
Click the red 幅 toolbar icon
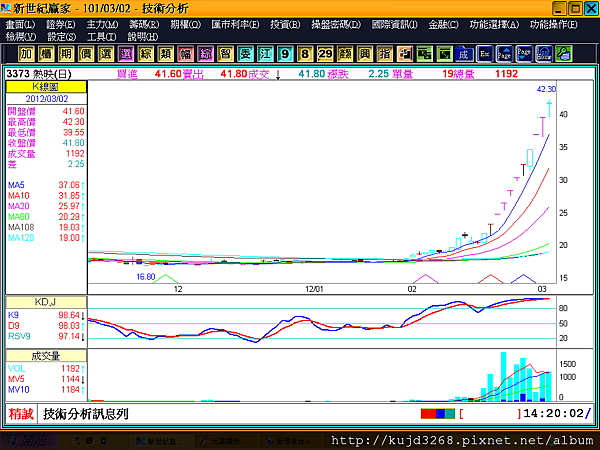click(185, 54)
